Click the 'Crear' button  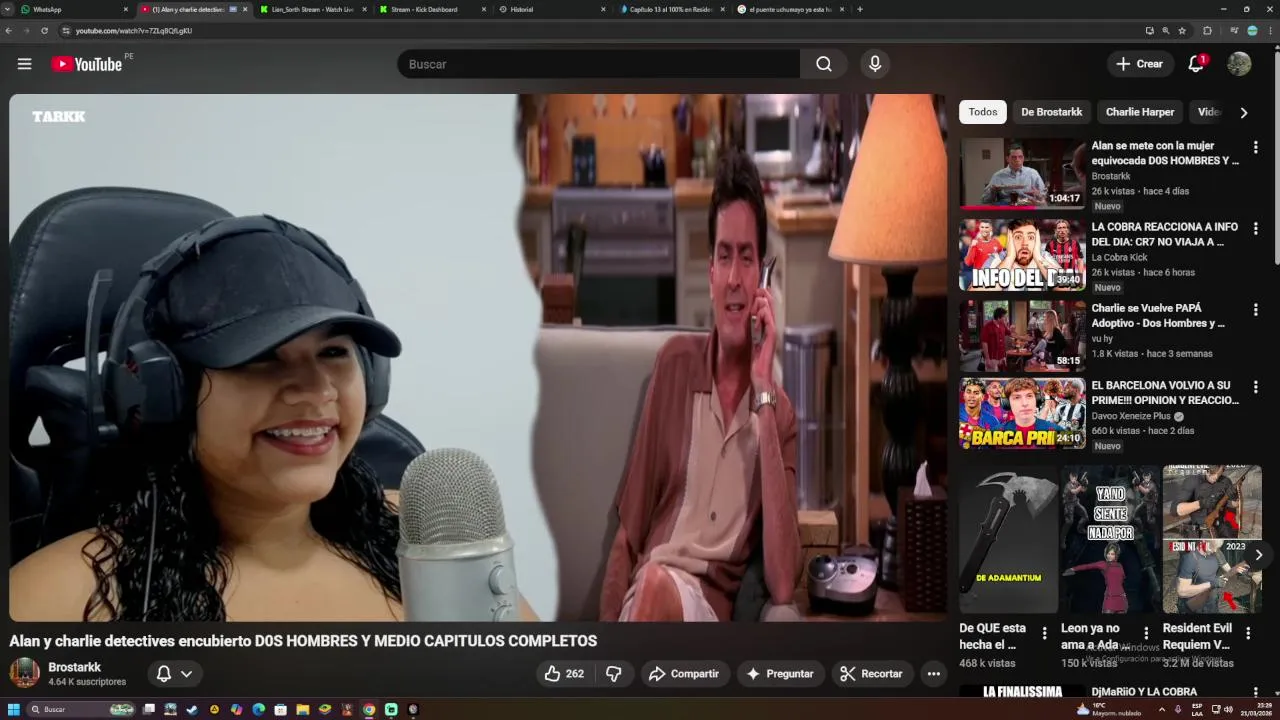pyautogui.click(x=1140, y=64)
